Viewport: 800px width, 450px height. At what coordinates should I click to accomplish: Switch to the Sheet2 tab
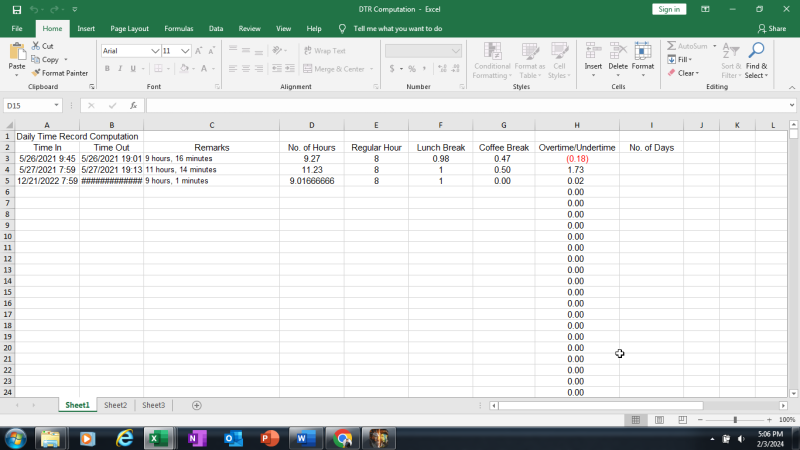coord(115,405)
